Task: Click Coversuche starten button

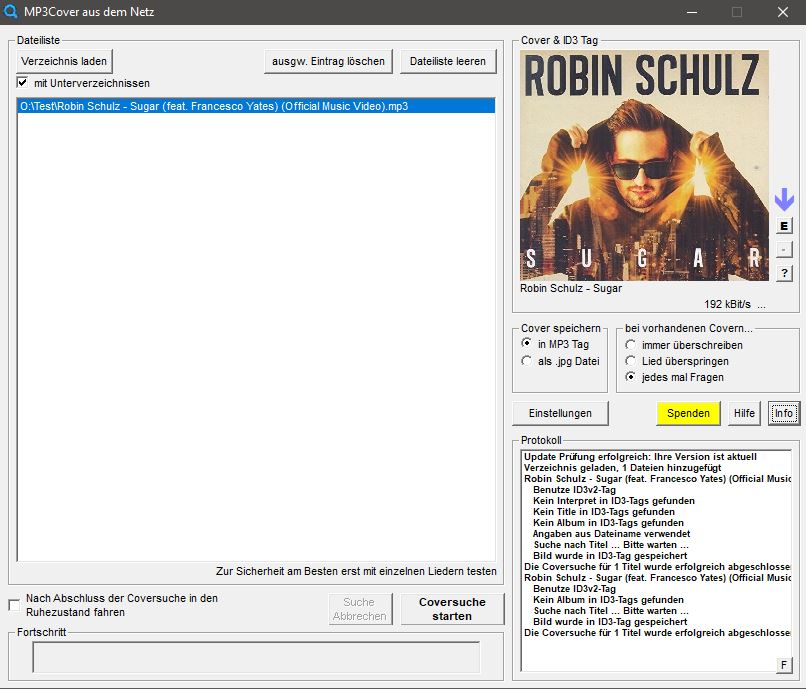Action: click(x=452, y=609)
